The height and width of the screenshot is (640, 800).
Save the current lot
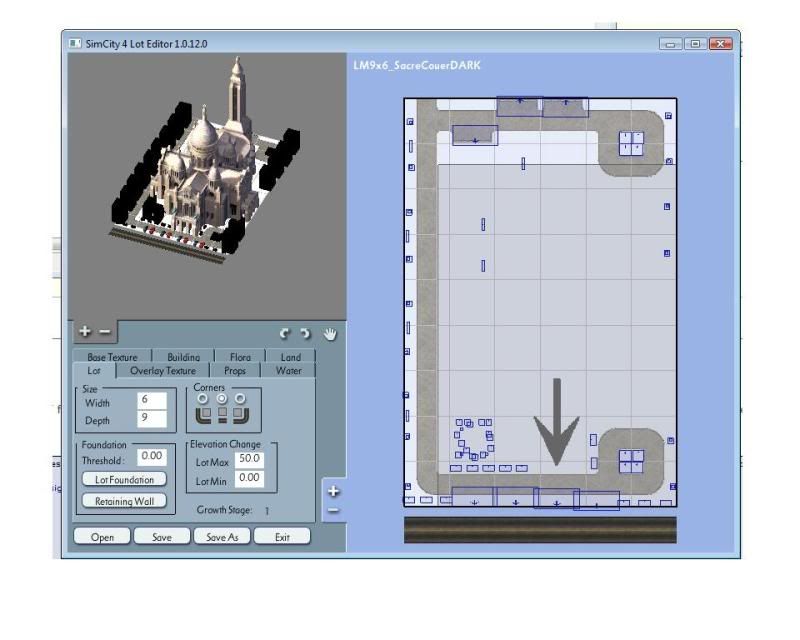(162, 536)
